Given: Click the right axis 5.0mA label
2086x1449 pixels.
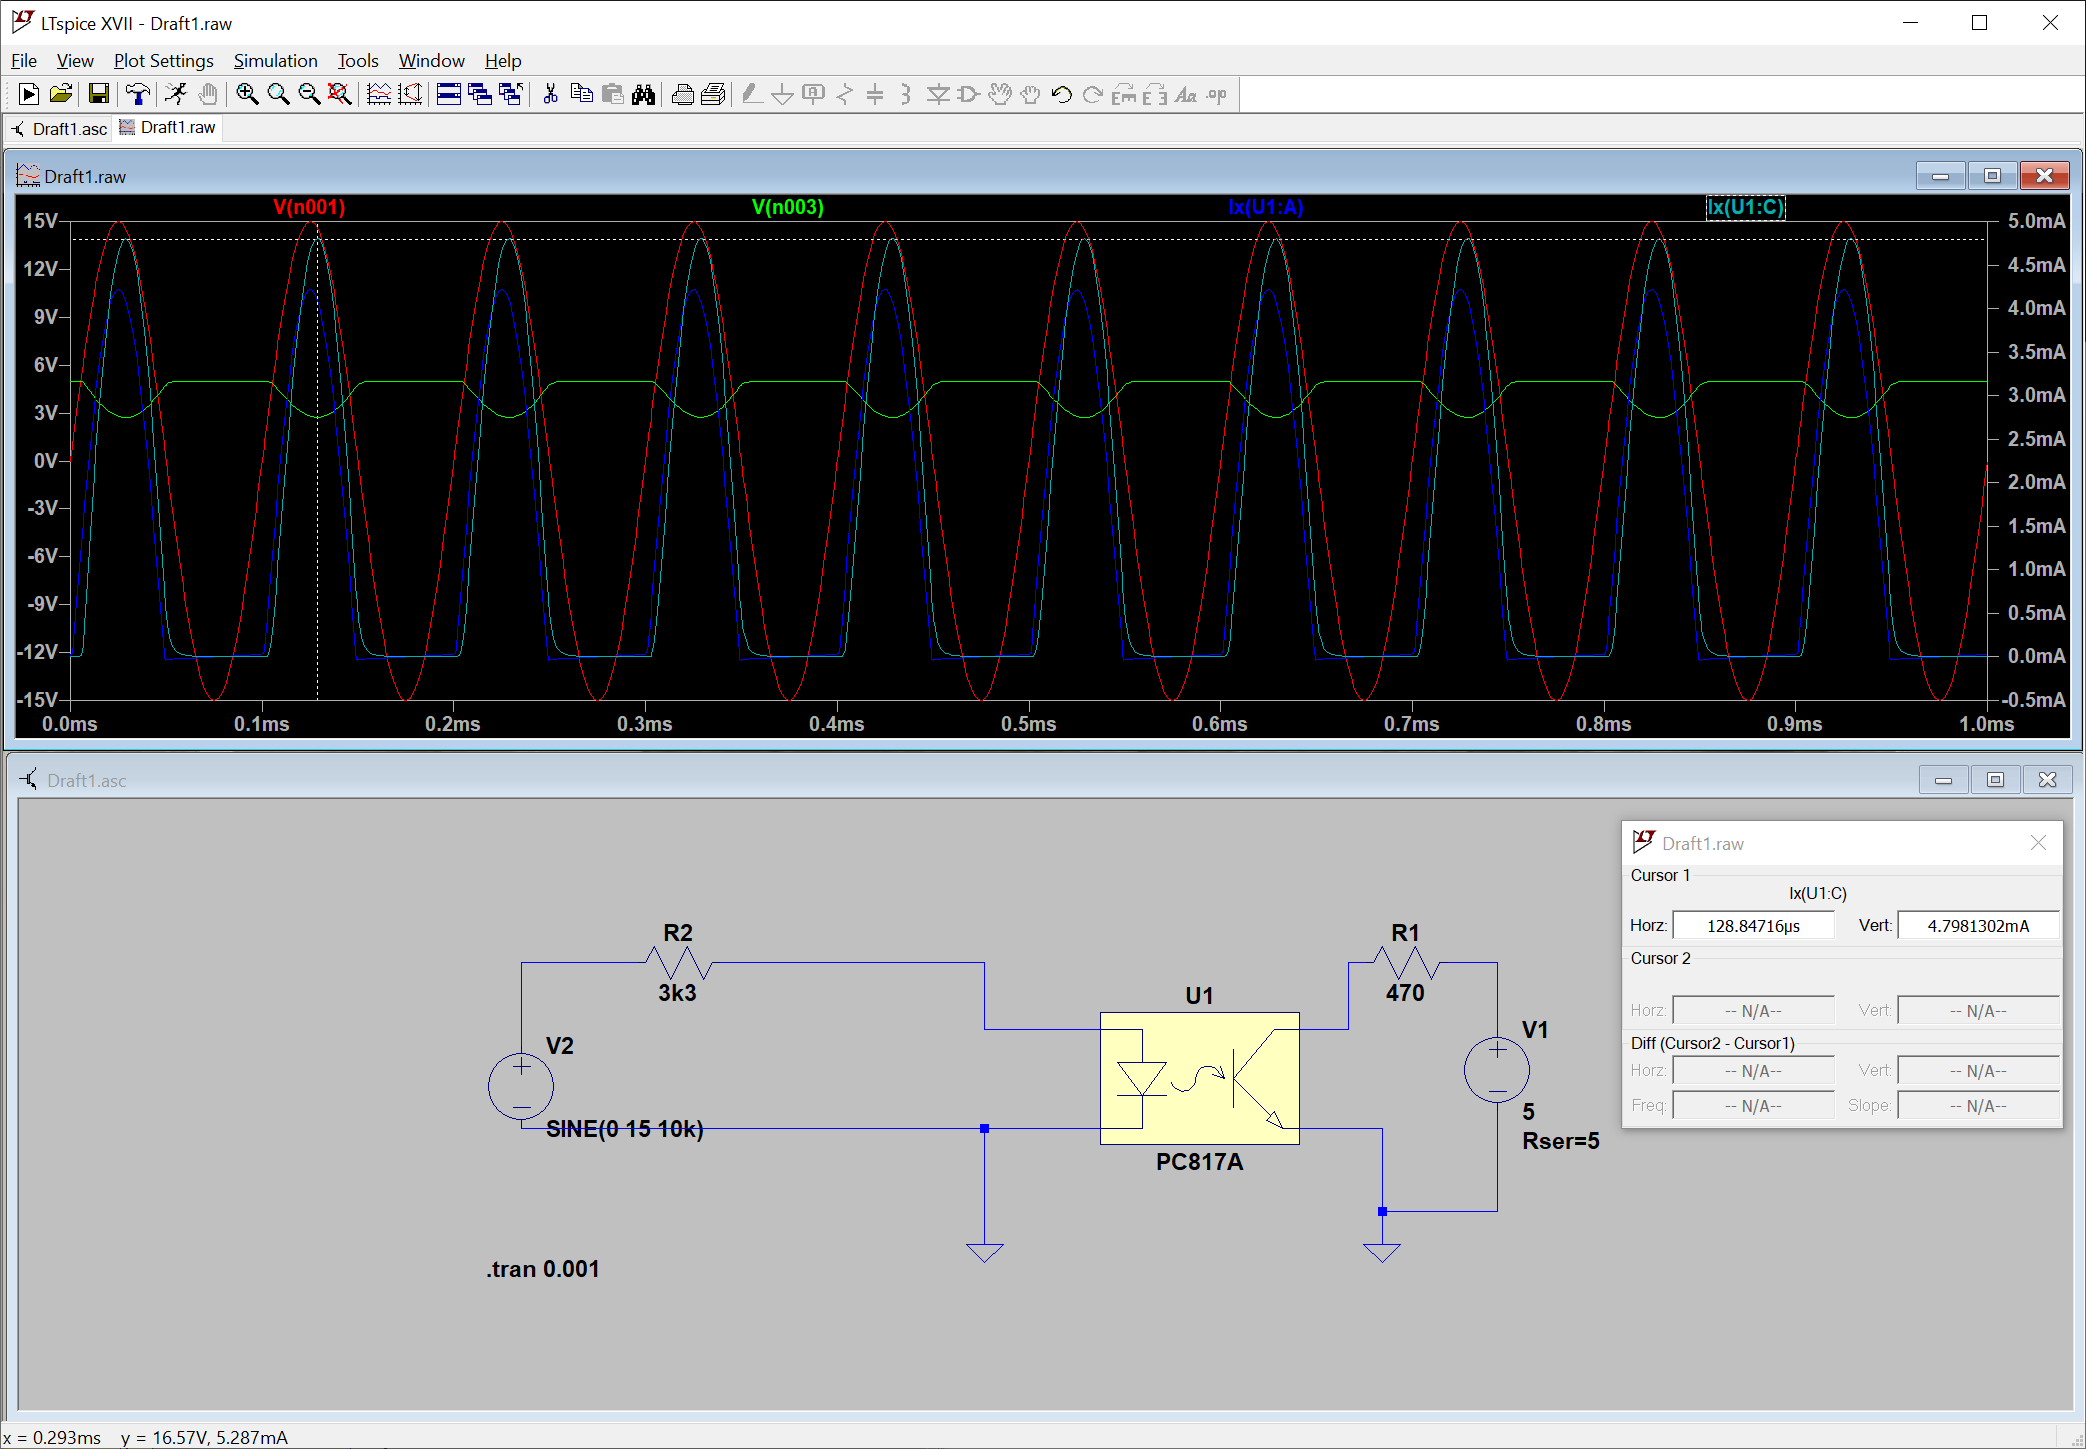Looking at the screenshot, I should (x=2036, y=221).
